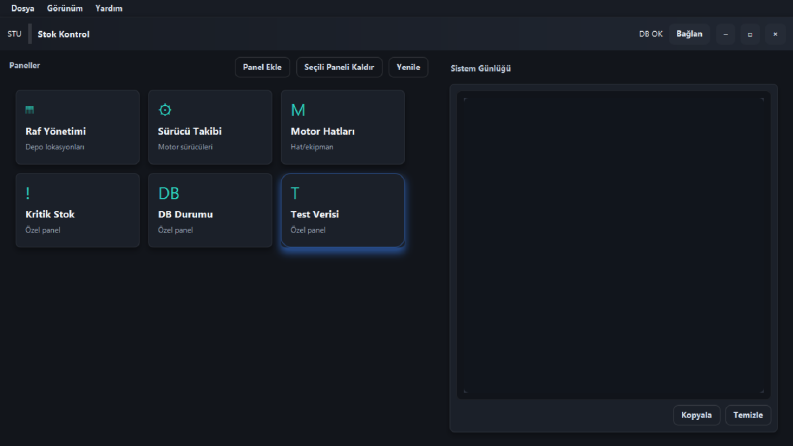Click the Sistem Günlüğü heading
Image resolution: width=793 pixels, height=446 pixels.
480,68
